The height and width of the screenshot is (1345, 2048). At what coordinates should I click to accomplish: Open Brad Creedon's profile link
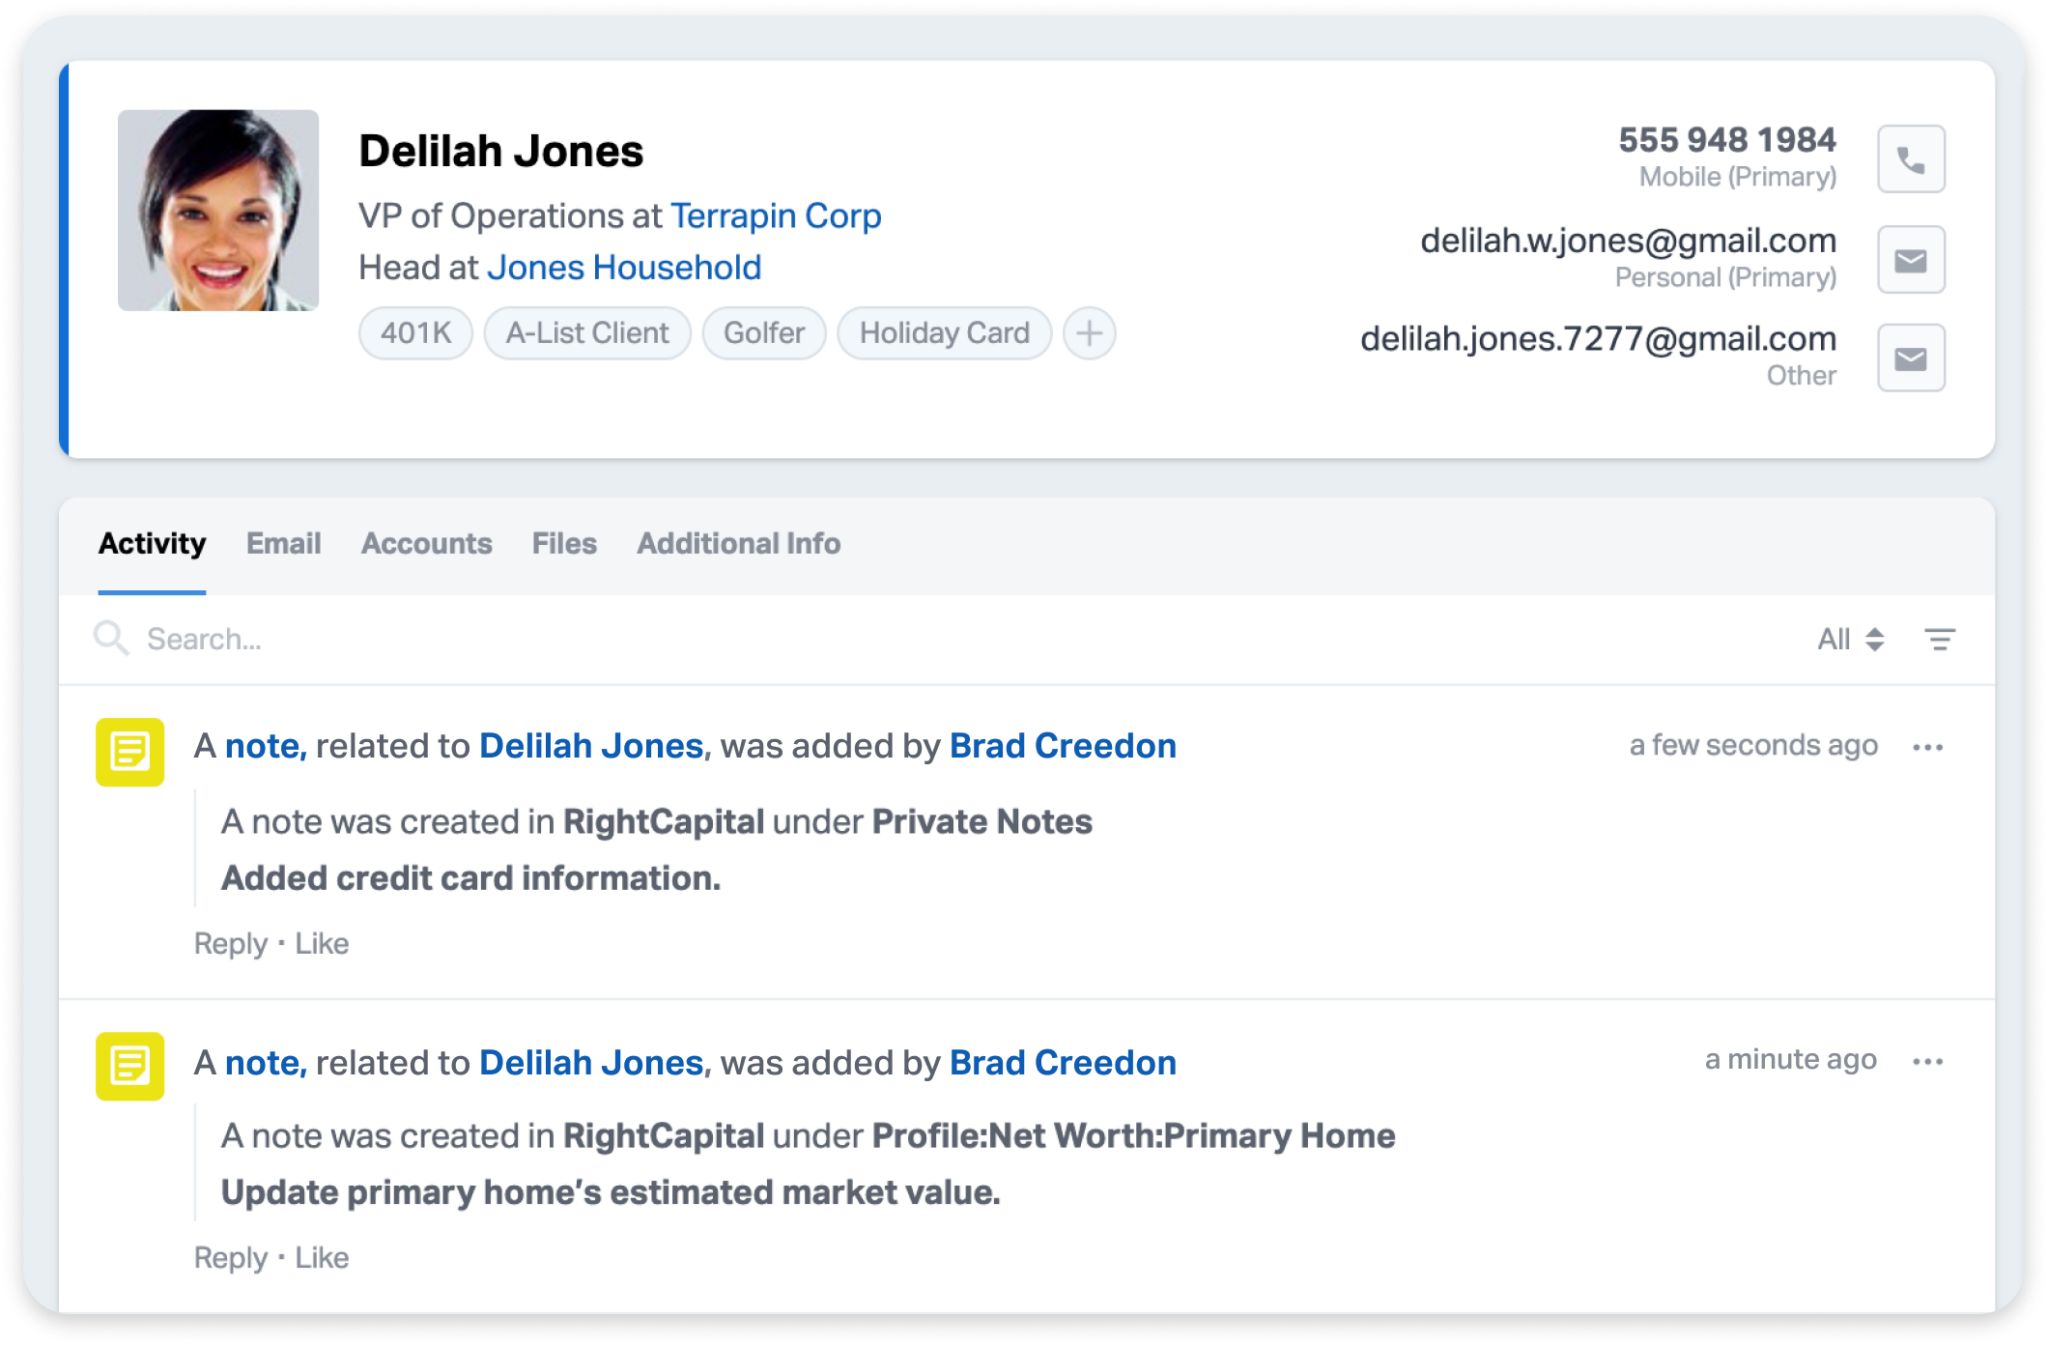click(x=1062, y=745)
